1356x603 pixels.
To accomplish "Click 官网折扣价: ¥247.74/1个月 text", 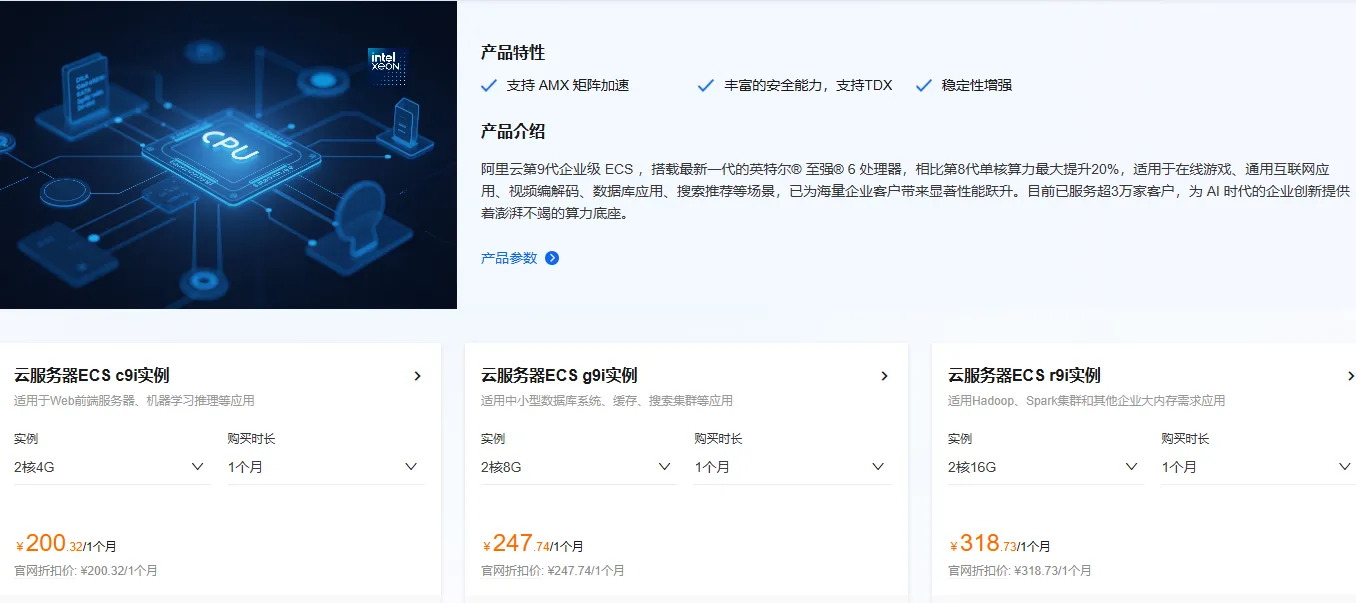I will coord(553,571).
